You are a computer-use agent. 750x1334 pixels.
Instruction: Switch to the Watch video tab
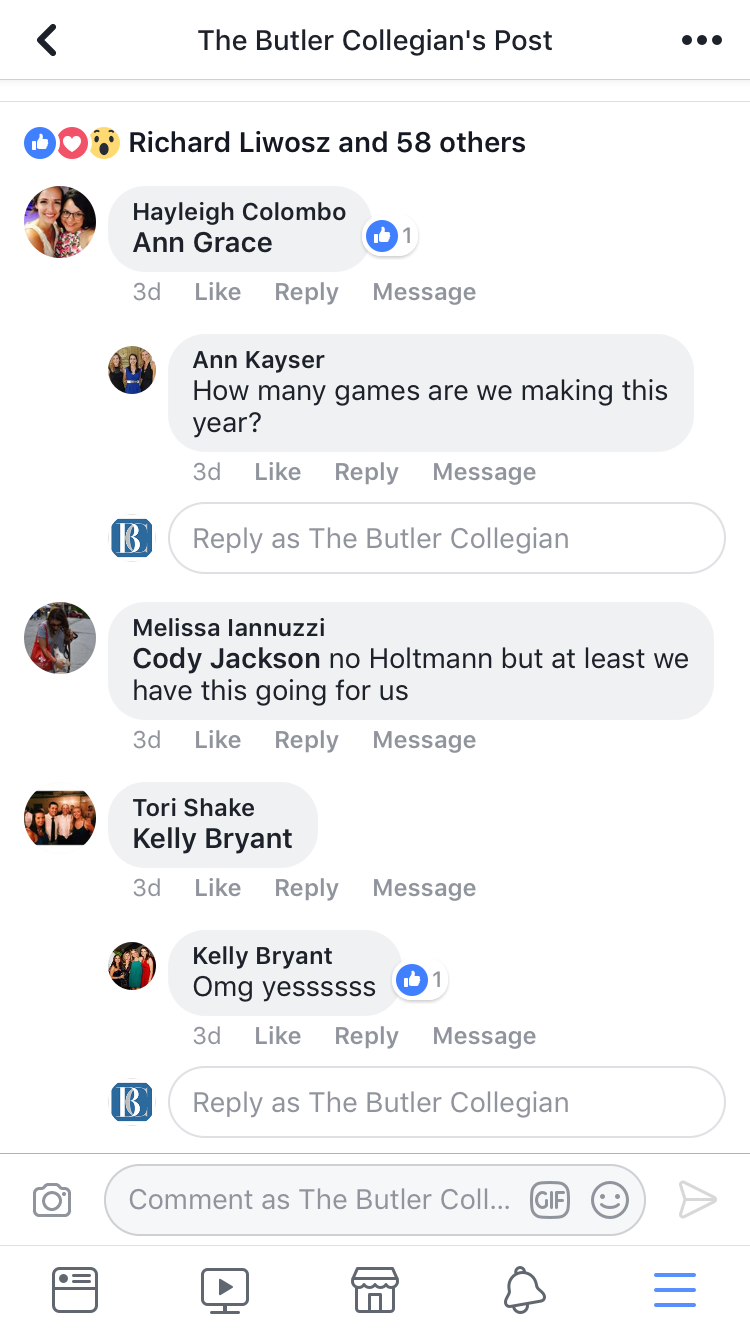pos(225,1289)
